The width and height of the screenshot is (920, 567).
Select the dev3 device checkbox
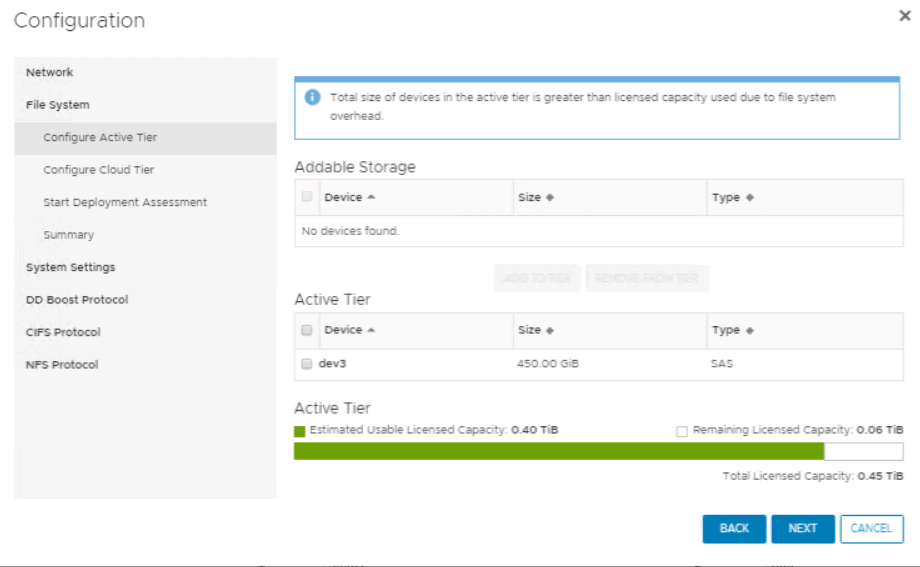tap(307, 364)
